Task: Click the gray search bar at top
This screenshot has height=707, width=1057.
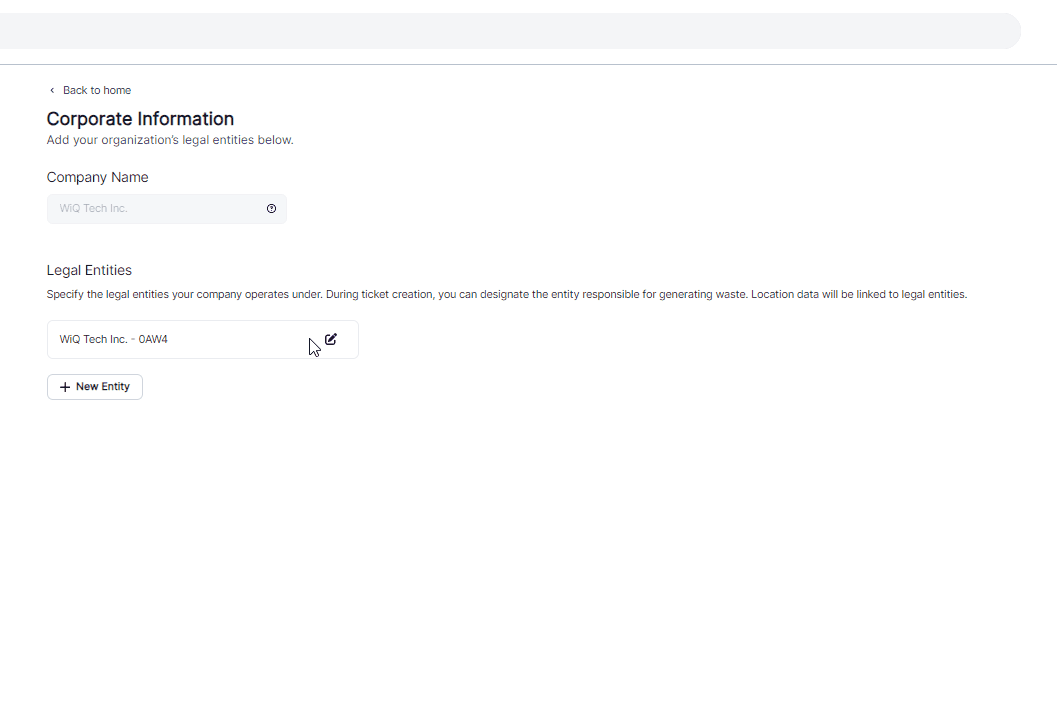Action: click(510, 31)
